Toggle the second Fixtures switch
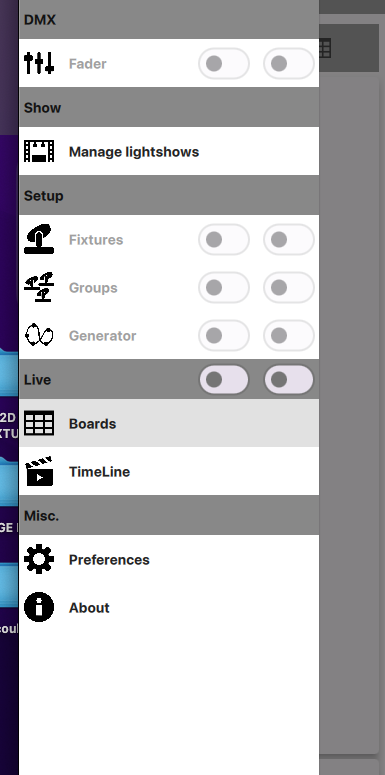This screenshot has width=385, height=775. click(x=289, y=239)
